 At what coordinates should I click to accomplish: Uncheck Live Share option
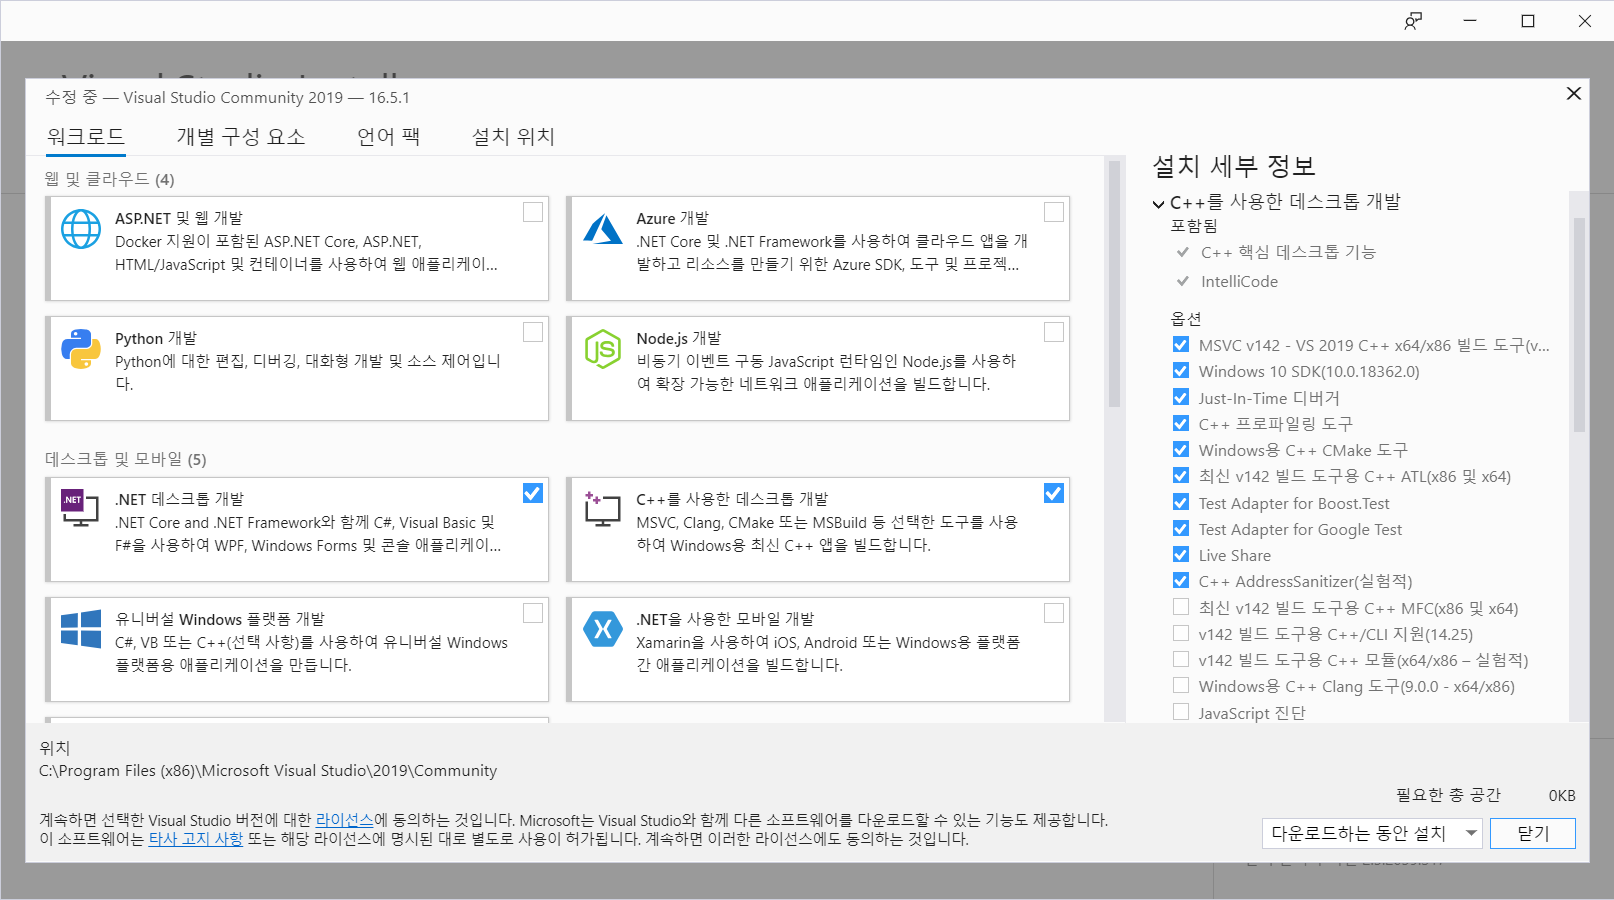point(1181,554)
